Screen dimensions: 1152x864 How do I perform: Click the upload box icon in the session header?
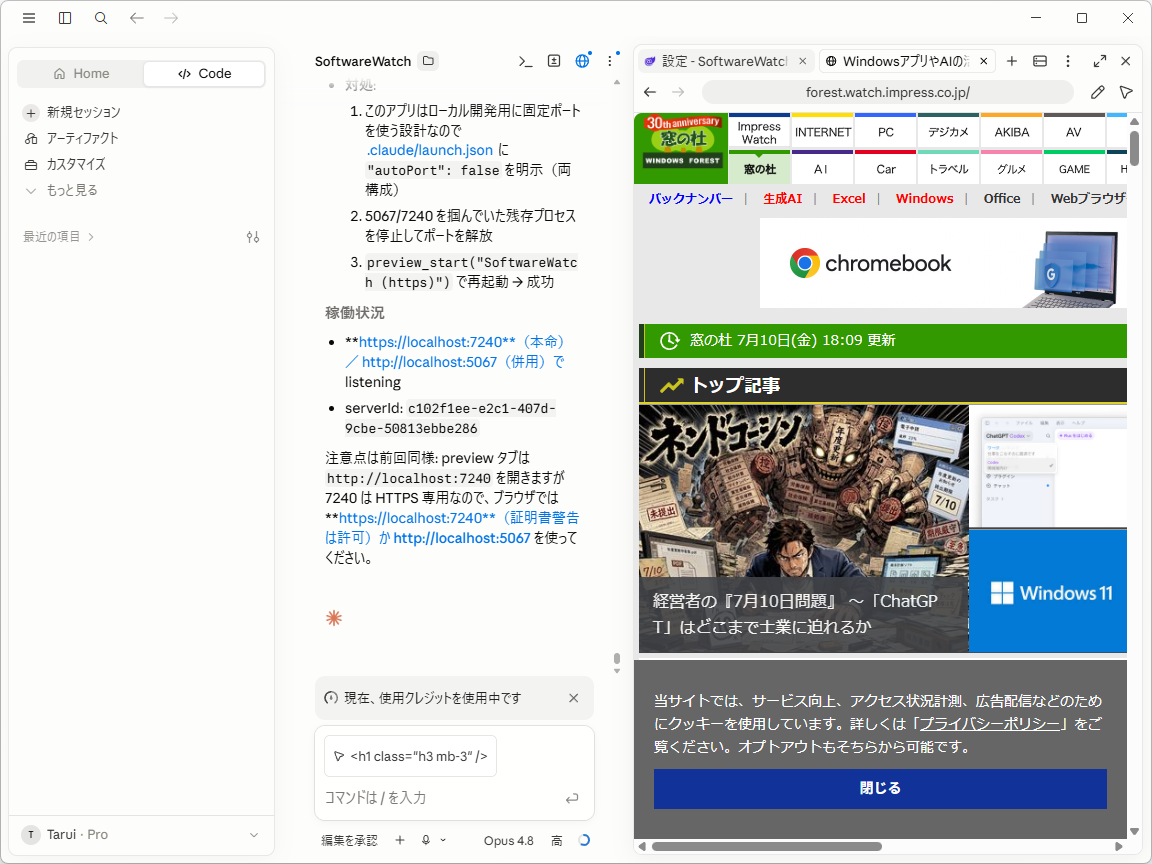554,61
